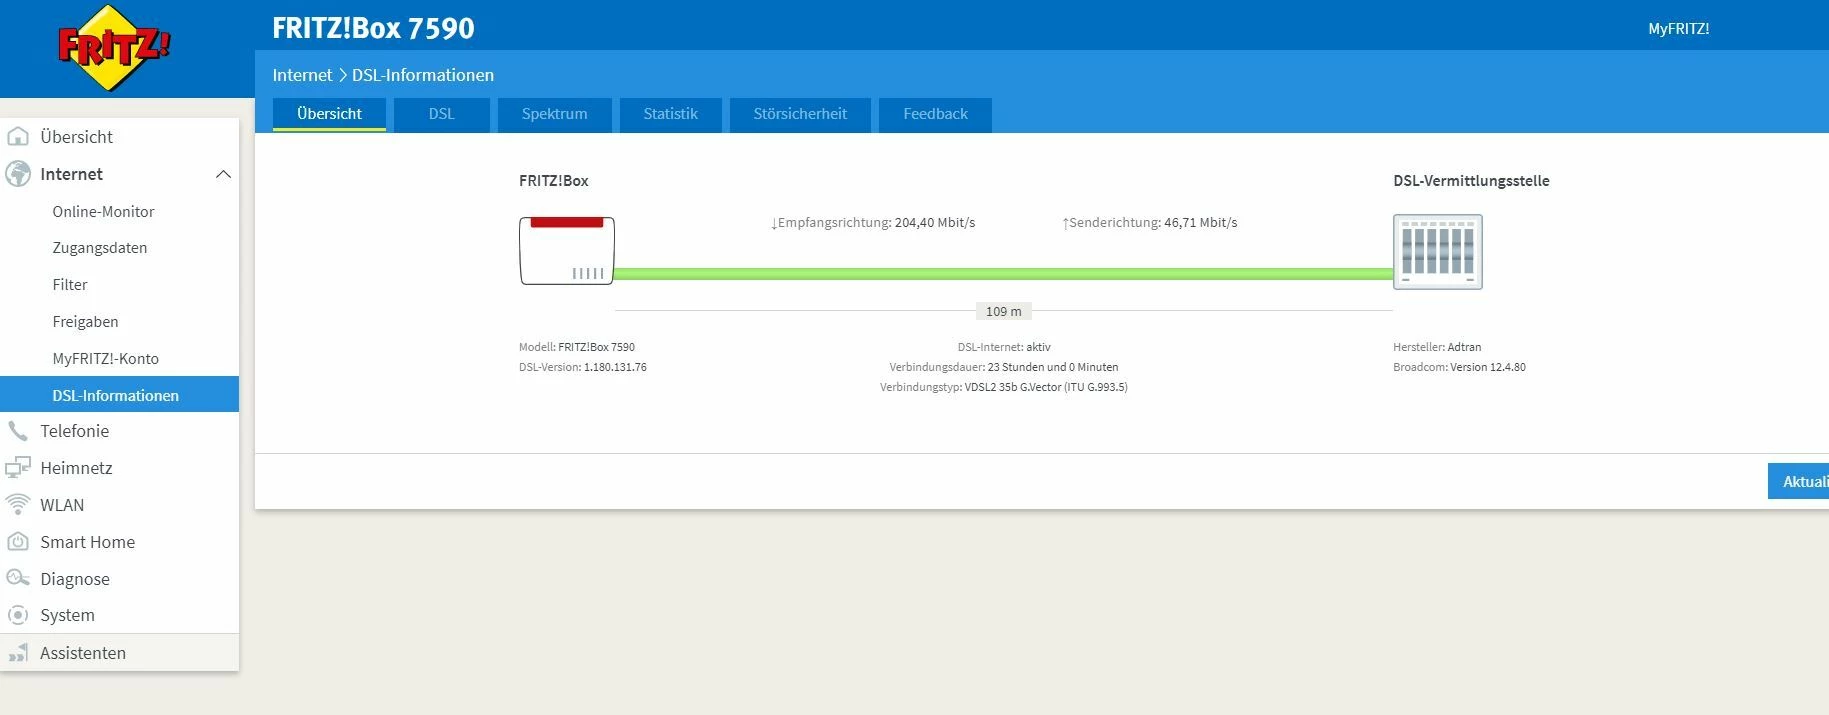Click the Diagnose icon

coord(18,578)
